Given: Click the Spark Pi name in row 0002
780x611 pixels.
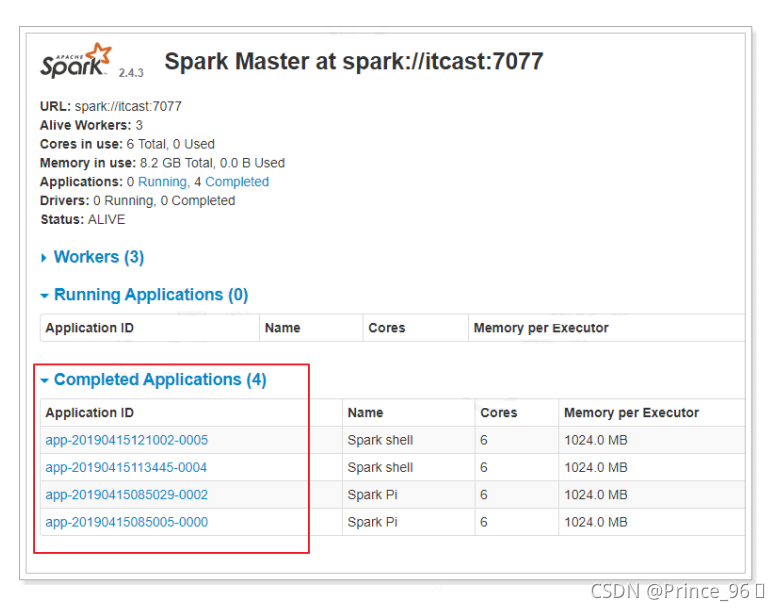Looking at the screenshot, I should tap(372, 495).
